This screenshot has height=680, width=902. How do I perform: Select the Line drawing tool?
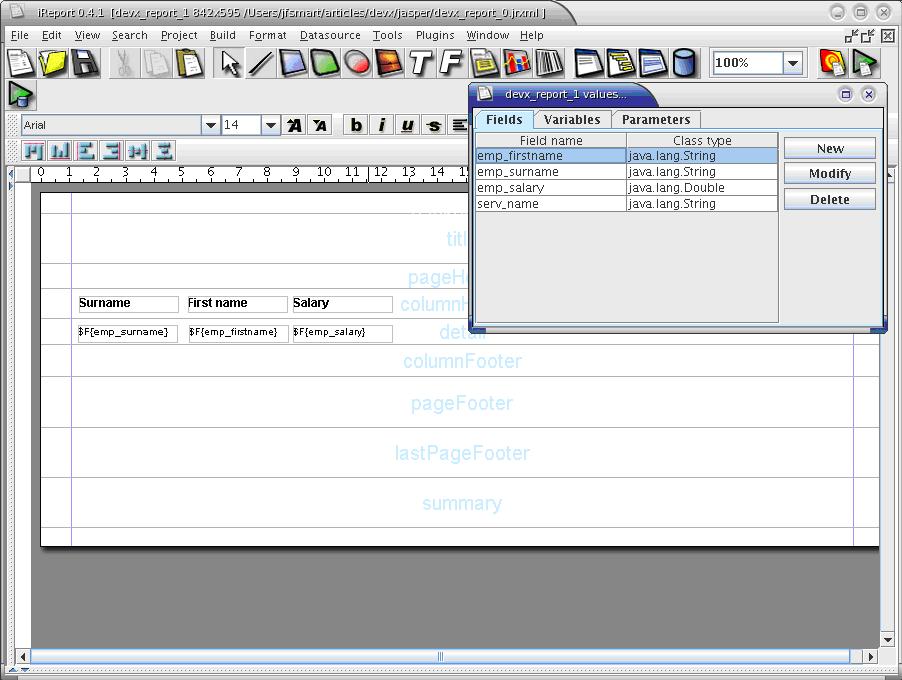pyautogui.click(x=261, y=63)
